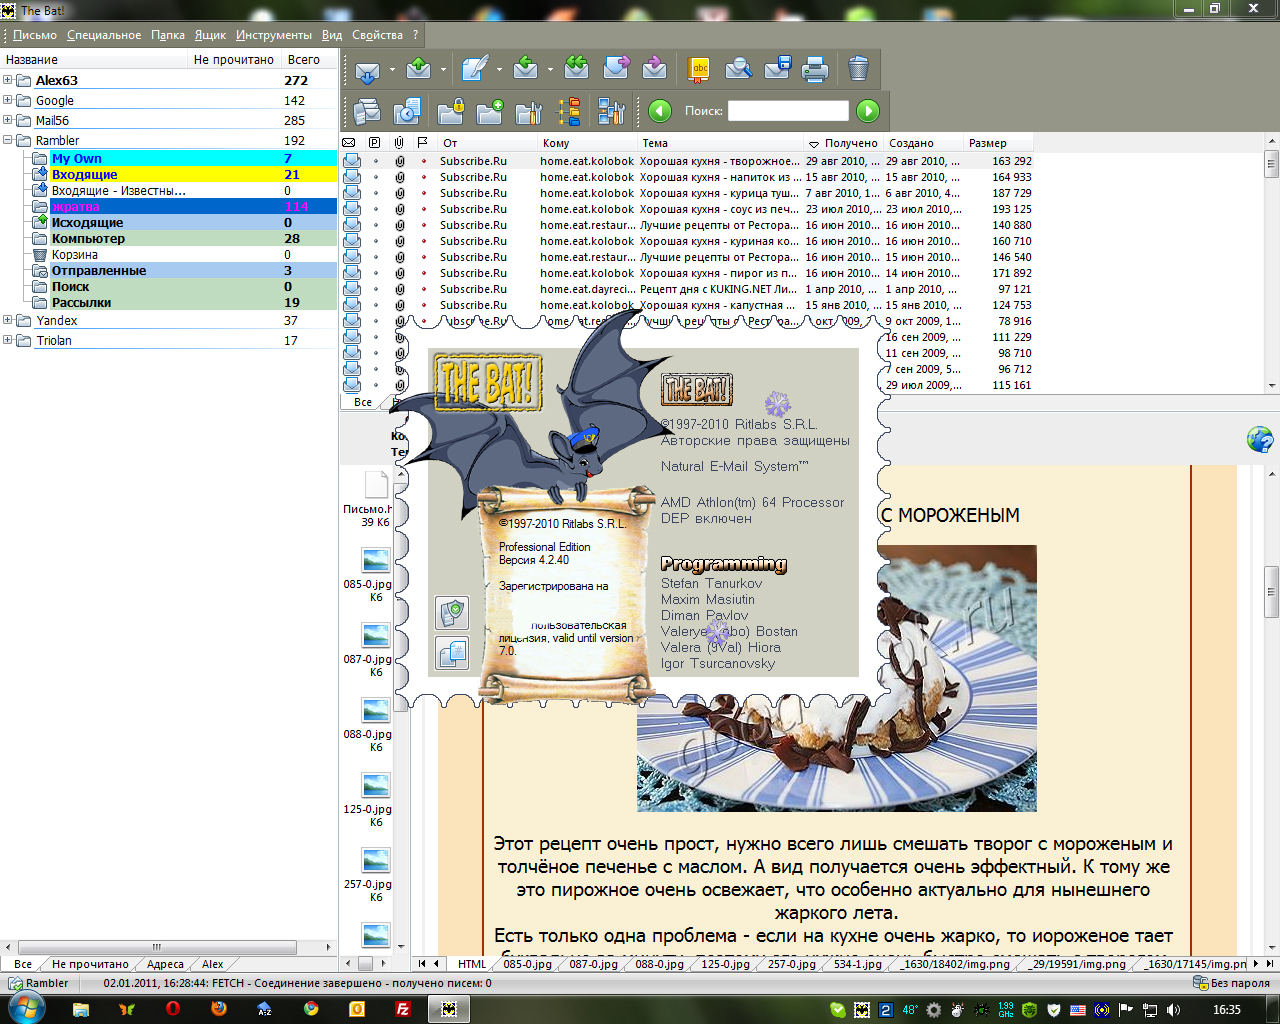Open the reply dropdown arrow
The height and width of the screenshot is (1024, 1280).
pos(550,70)
